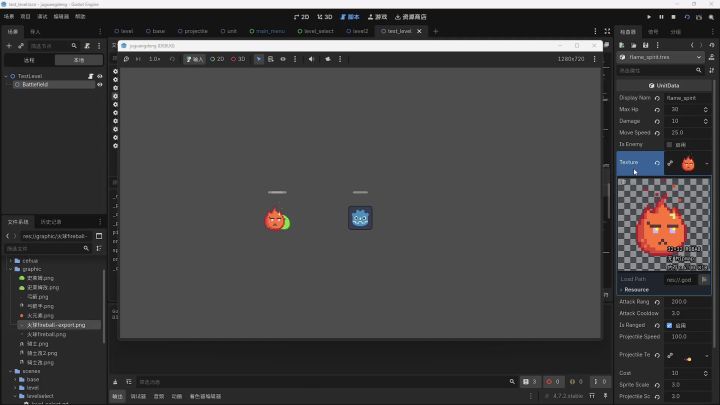Screen dimensions: 720x405
Task: Expand the Resource section under texture
Action: click(x=636, y=290)
